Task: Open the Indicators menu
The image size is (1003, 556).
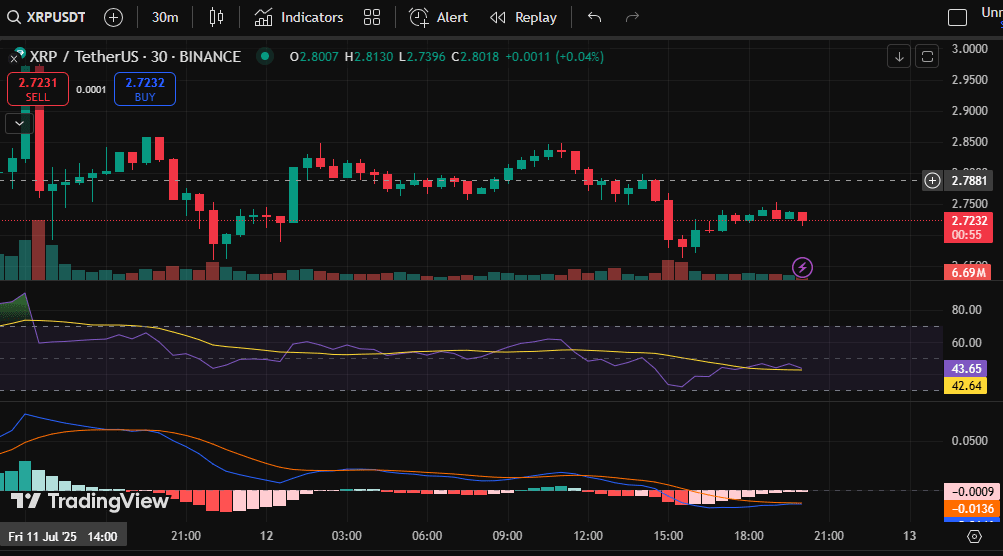Action: [298, 17]
